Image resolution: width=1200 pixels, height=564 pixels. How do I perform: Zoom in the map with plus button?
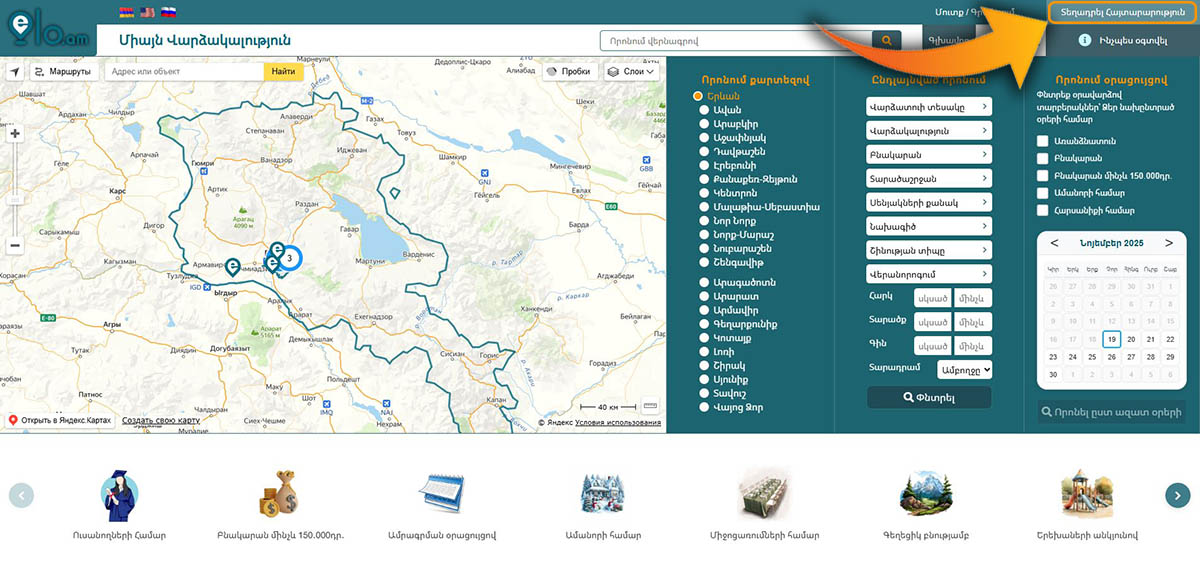click(x=15, y=133)
